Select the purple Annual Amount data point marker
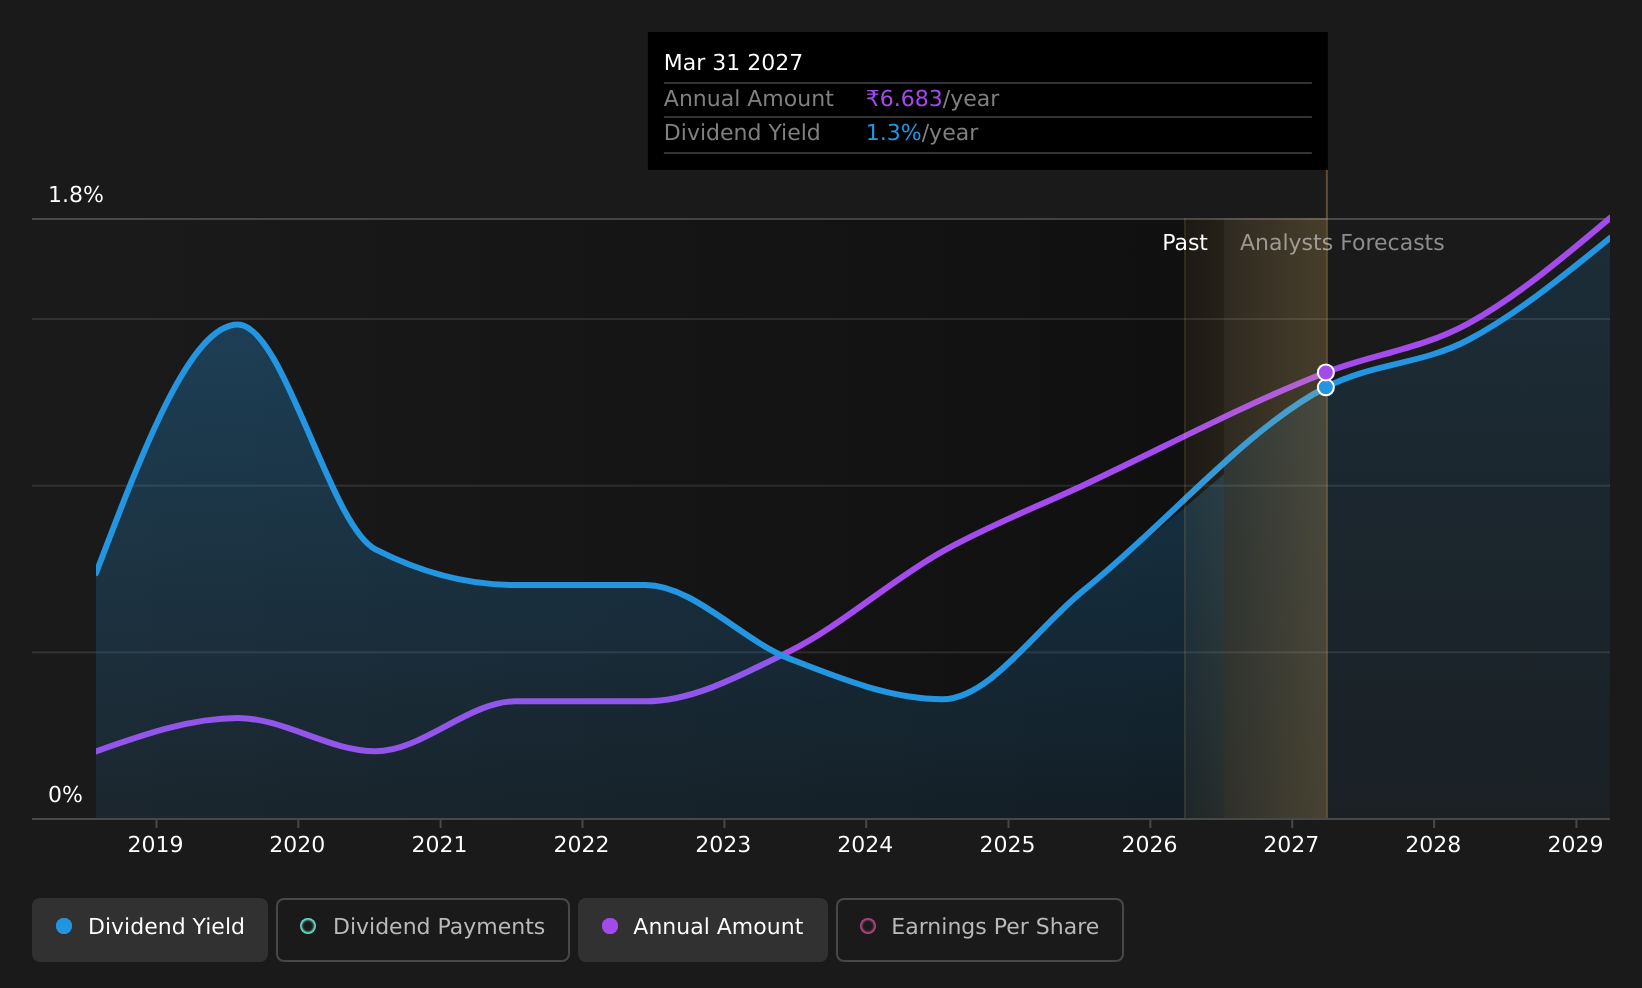The image size is (1642, 988). pyautogui.click(x=1325, y=372)
